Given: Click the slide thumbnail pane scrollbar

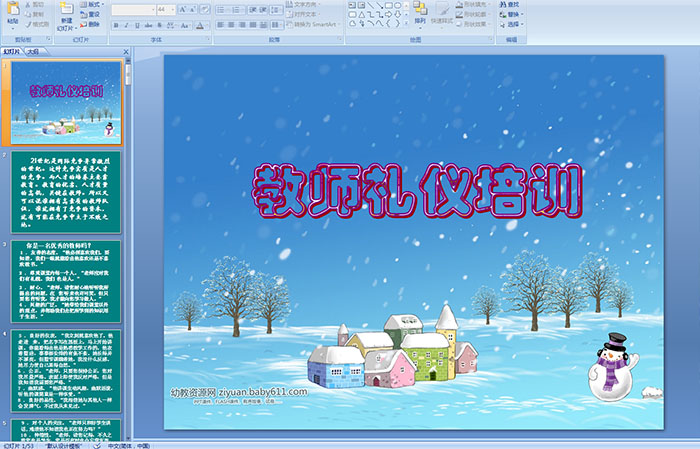Looking at the screenshot, I should [x=128, y=250].
